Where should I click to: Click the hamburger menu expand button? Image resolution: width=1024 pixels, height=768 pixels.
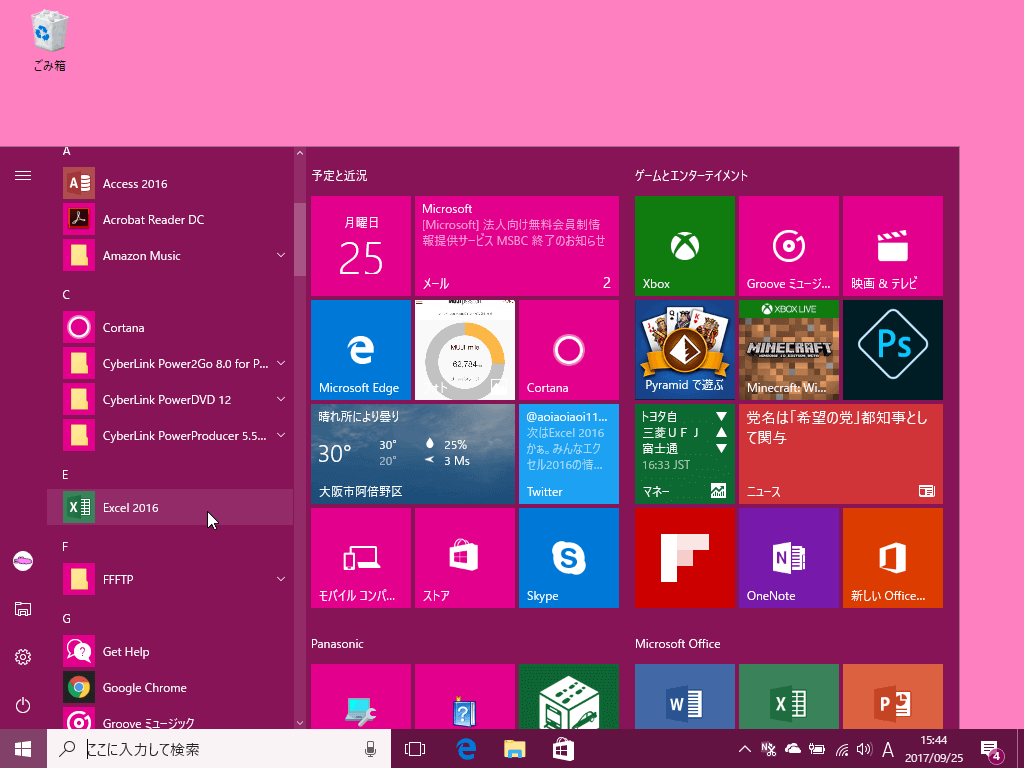23,175
